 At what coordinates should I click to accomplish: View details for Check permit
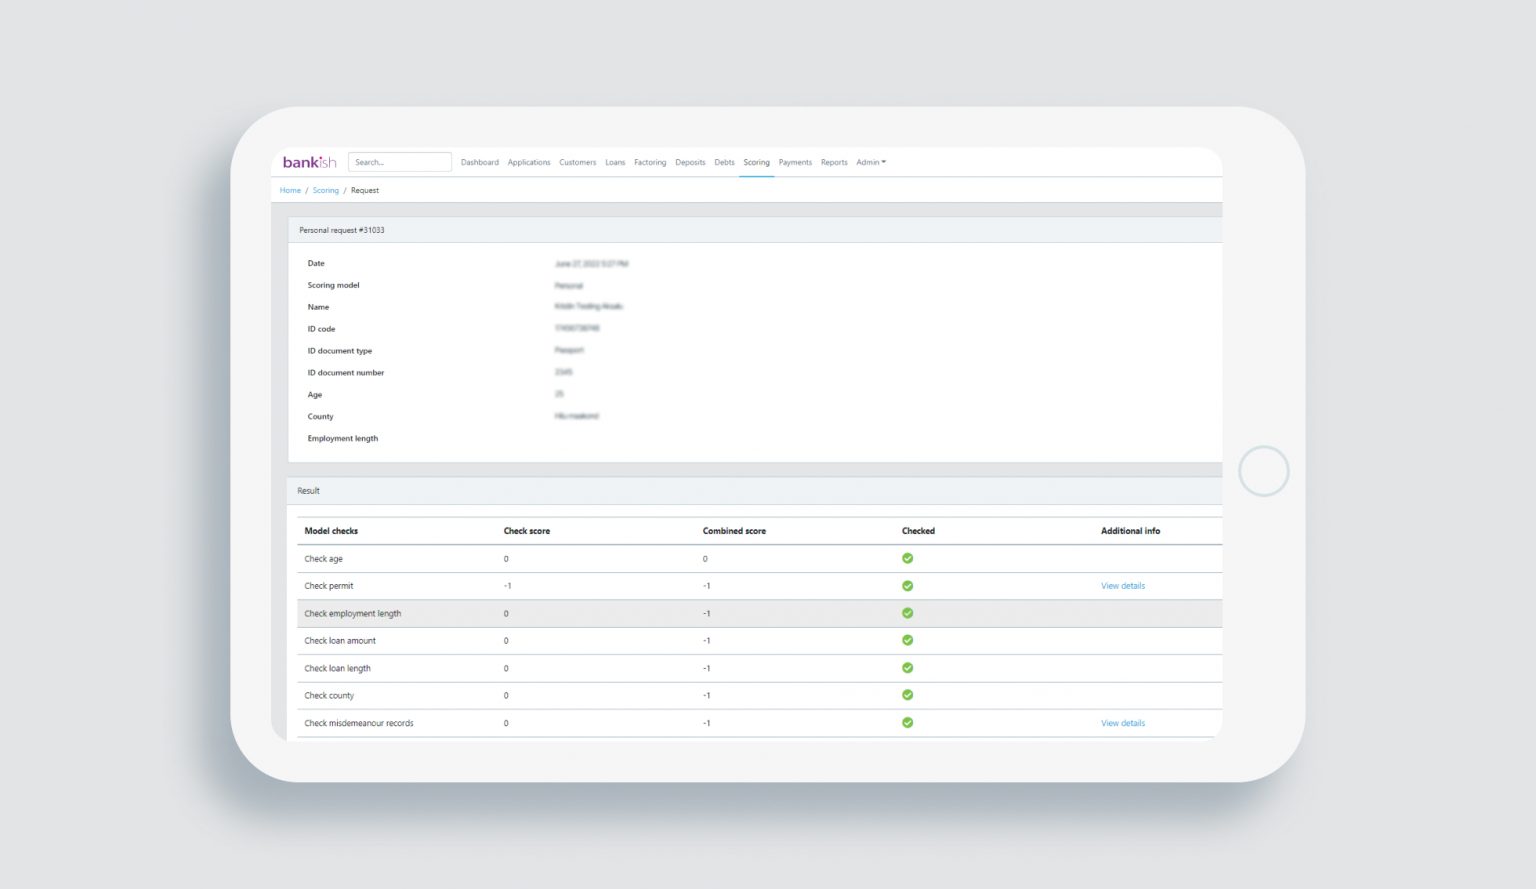[1122, 585]
